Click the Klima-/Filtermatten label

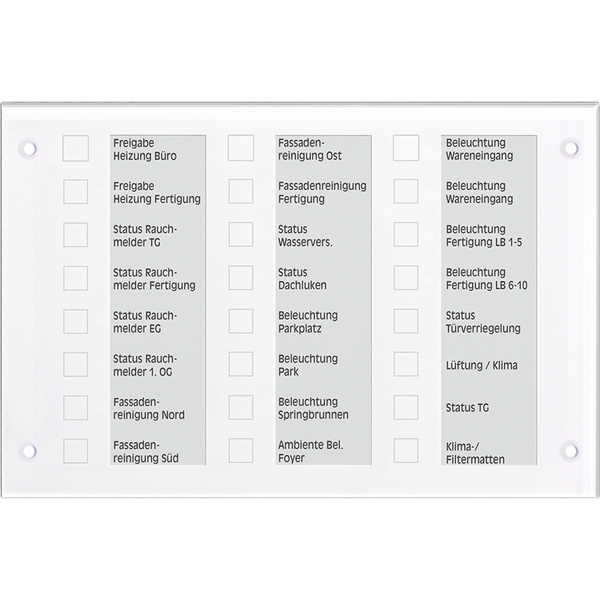pyautogui.click(x=475, y=452)
